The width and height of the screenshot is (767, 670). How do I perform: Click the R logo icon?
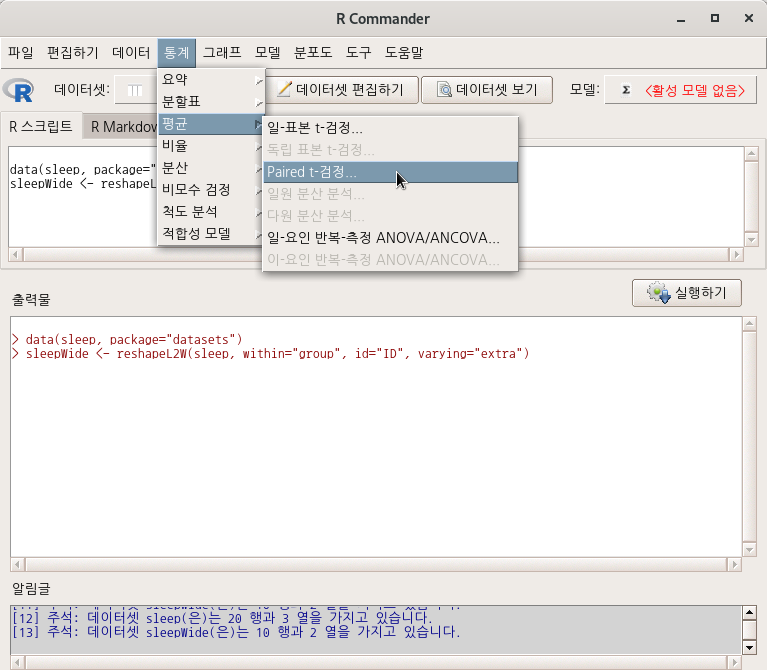[19, 90]
